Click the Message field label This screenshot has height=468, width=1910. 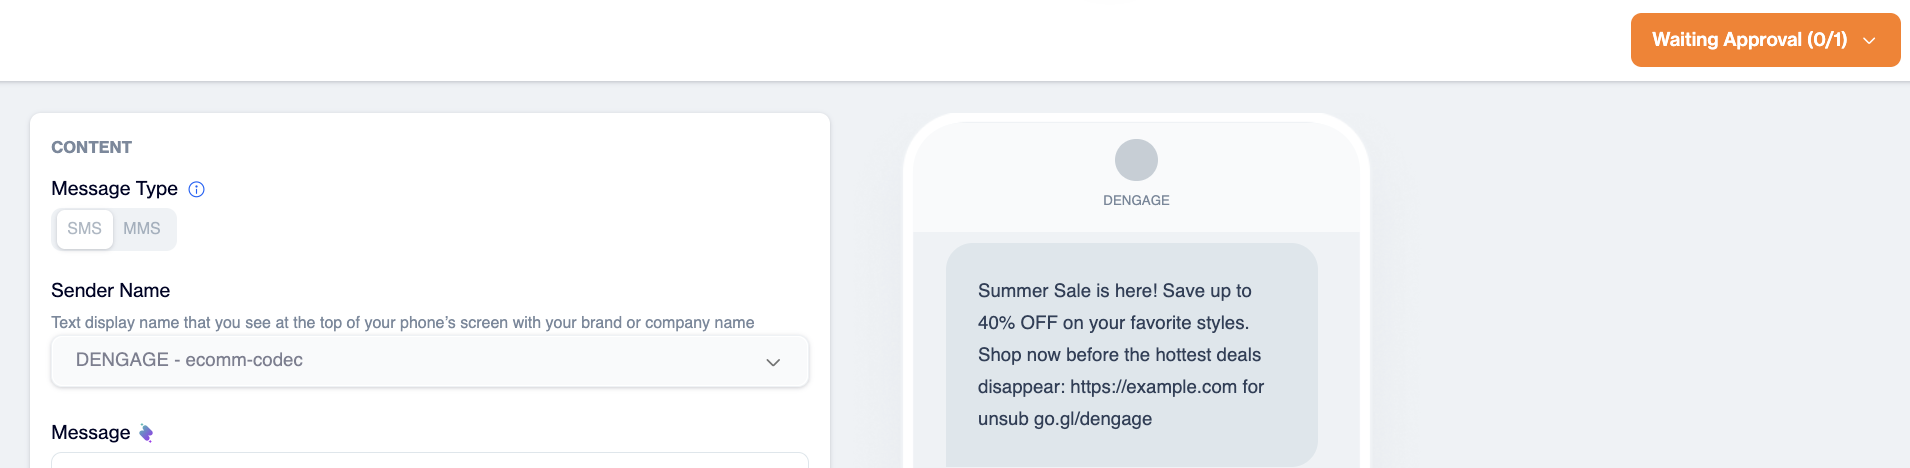[x=91, y=433]
